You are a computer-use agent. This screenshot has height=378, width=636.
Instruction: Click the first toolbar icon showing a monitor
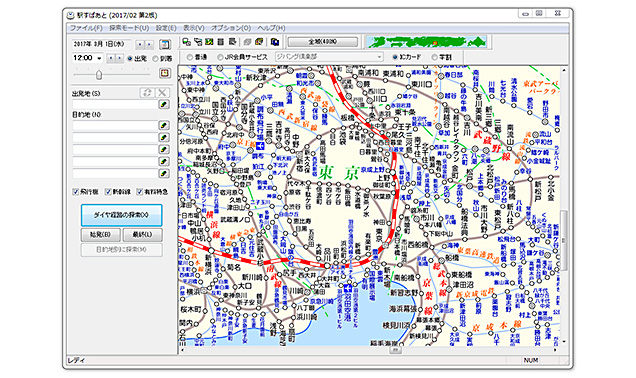(x=187, y=42)
